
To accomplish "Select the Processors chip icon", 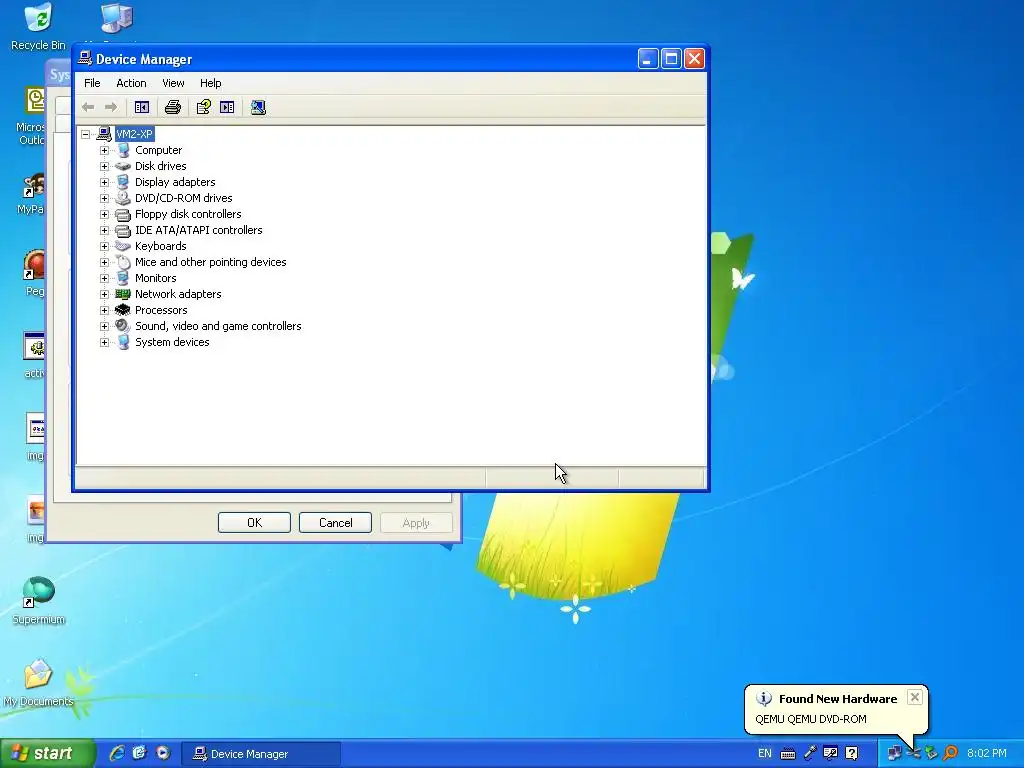I will tap(123, 310).
